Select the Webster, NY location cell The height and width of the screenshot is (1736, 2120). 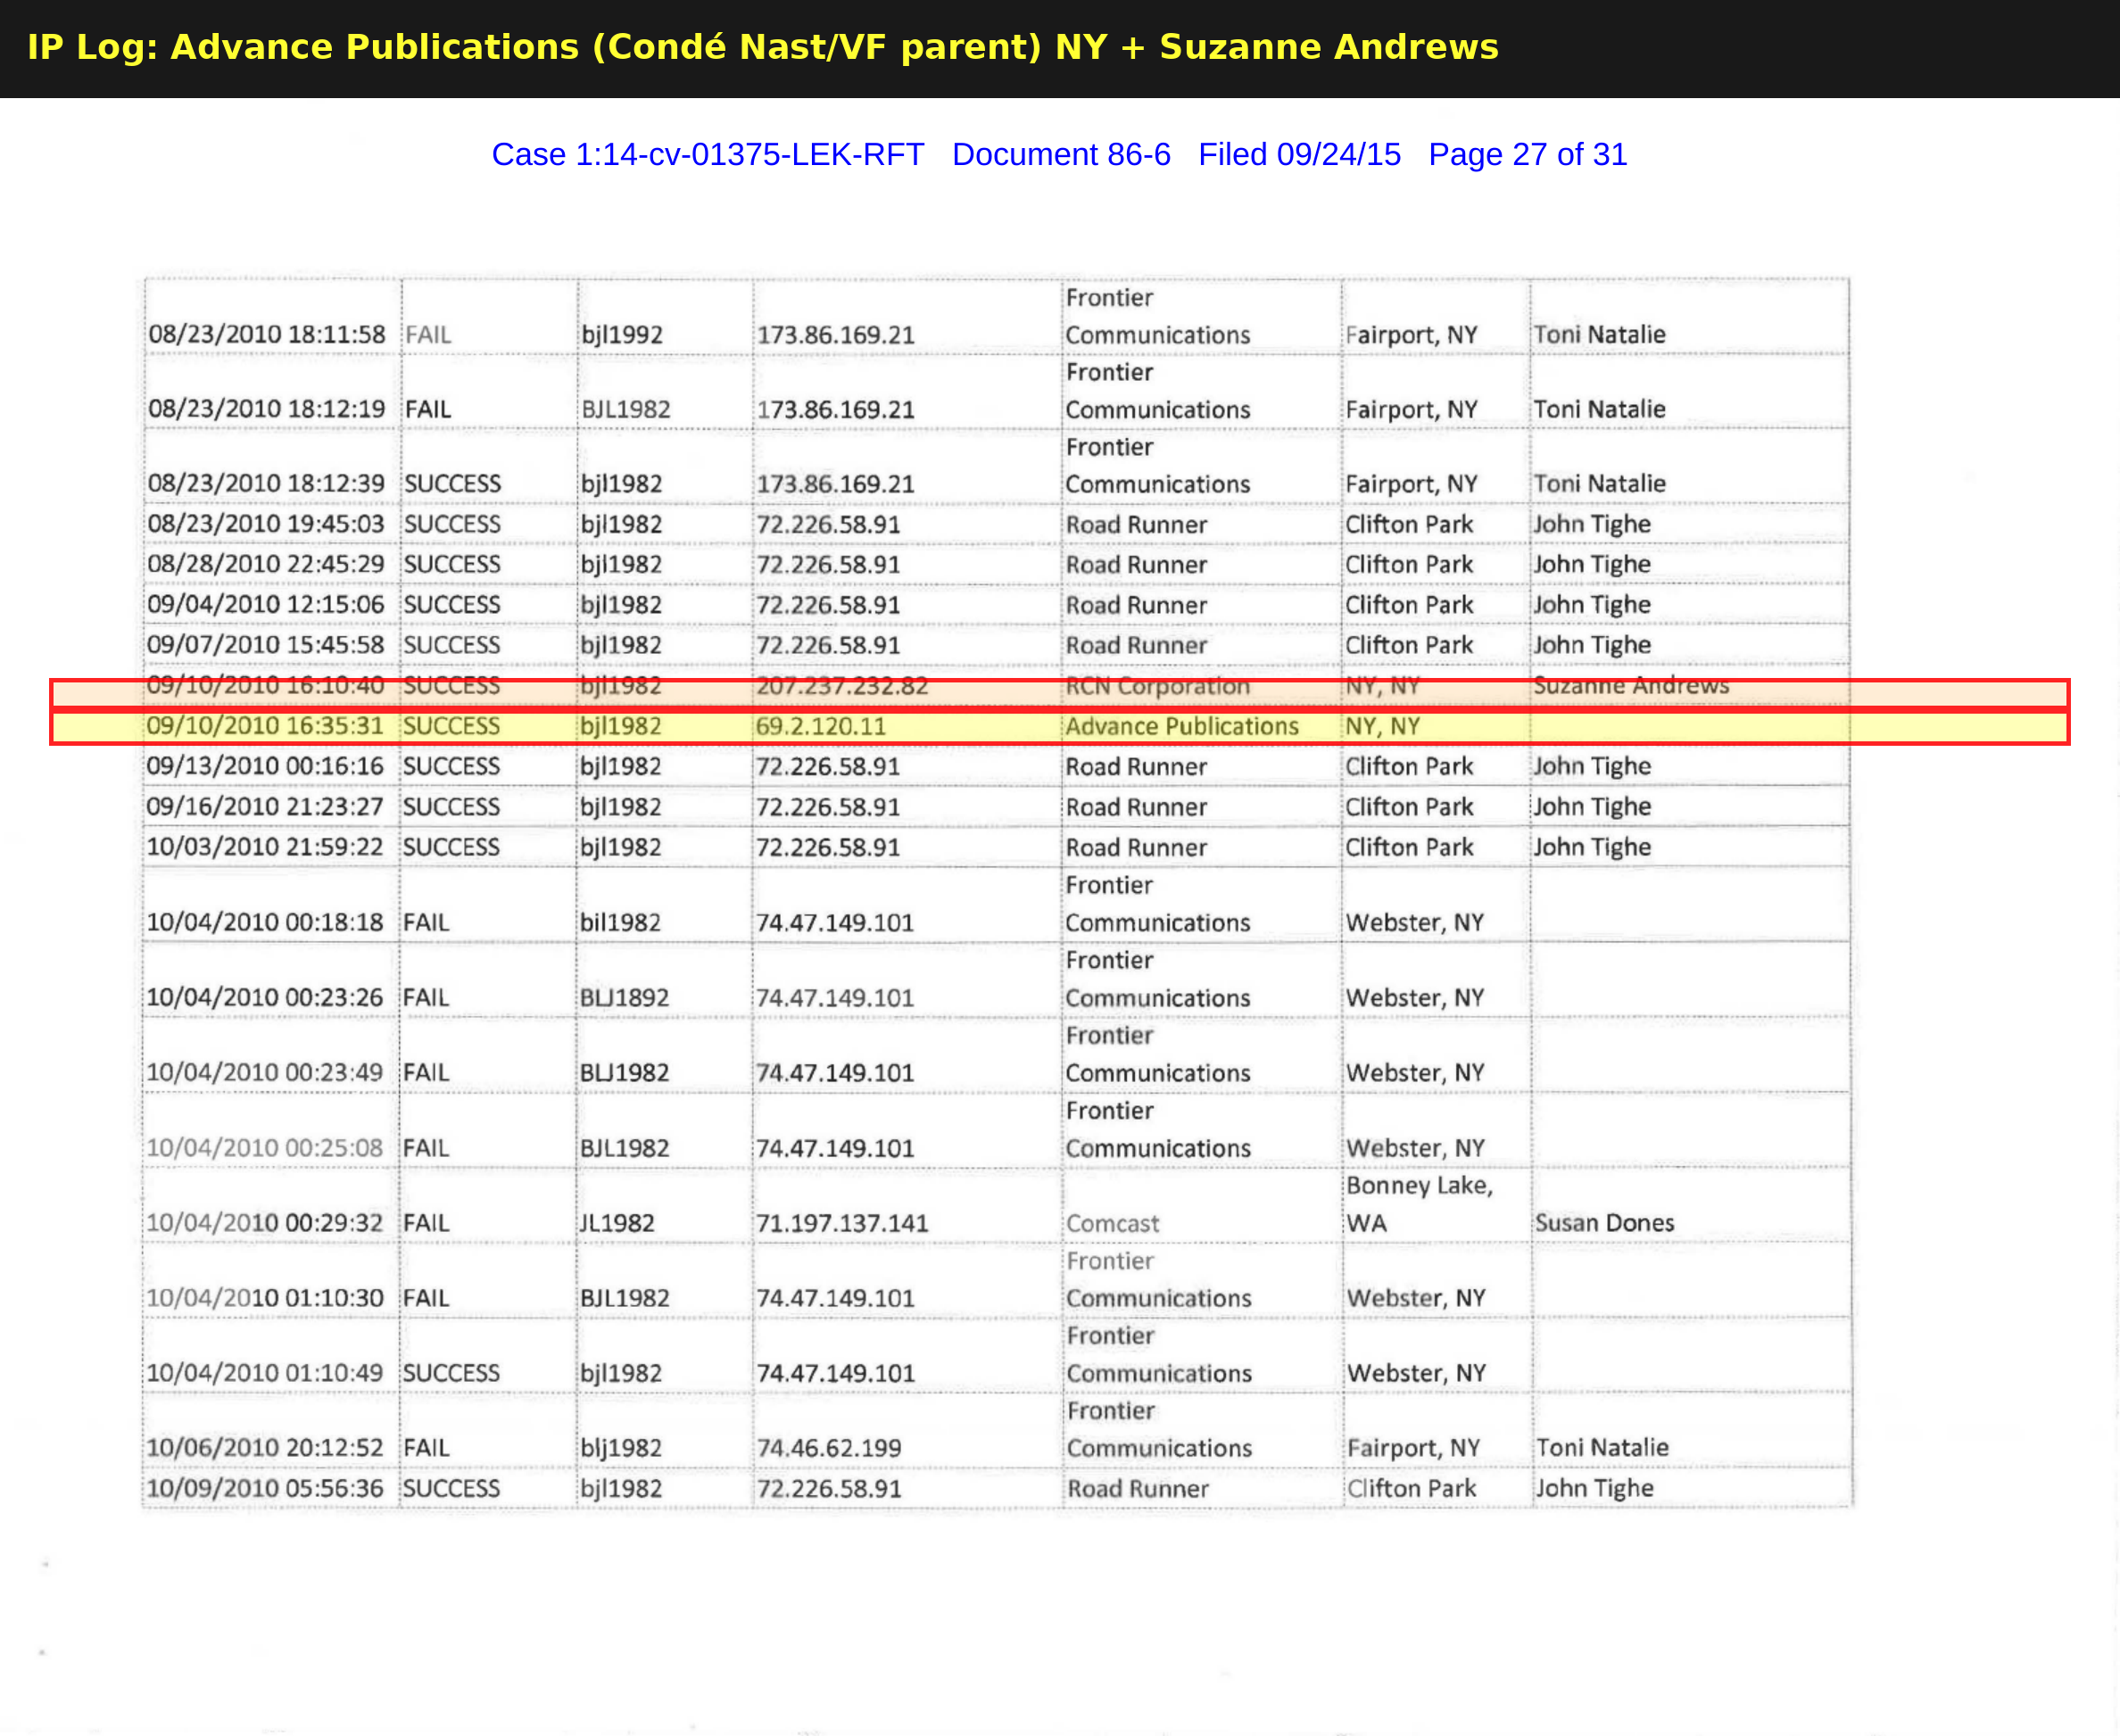coord(1416,921)
